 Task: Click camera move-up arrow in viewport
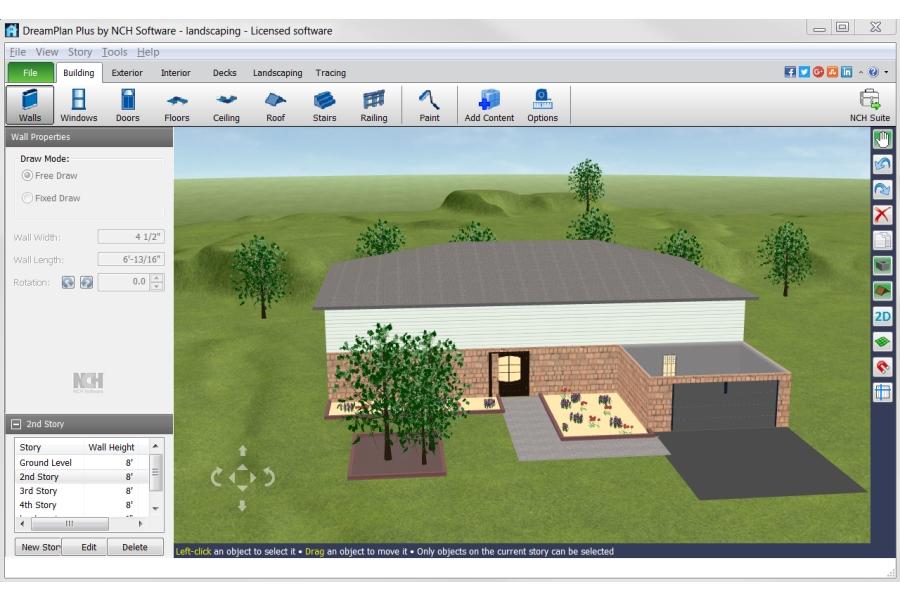tap(242, 451)
